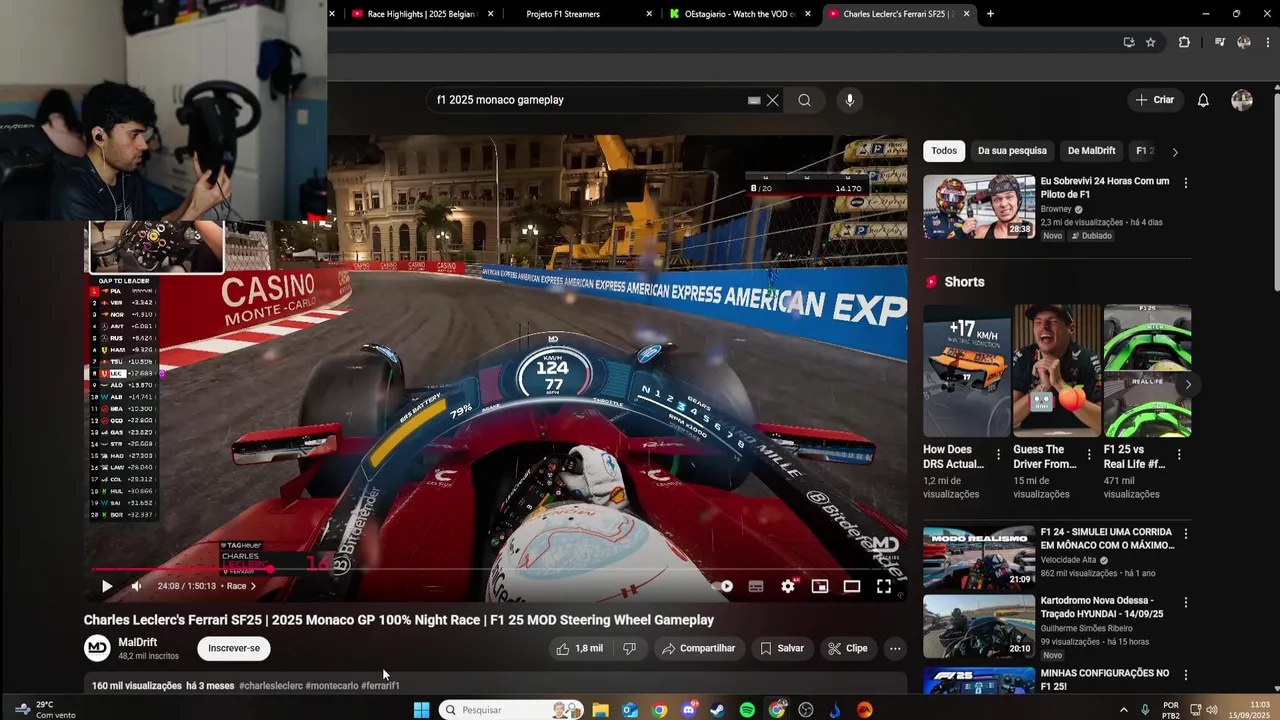Save video using the Salvar button
The width and height of the screenshot is (1280, 720).
(x=781, y=648)
